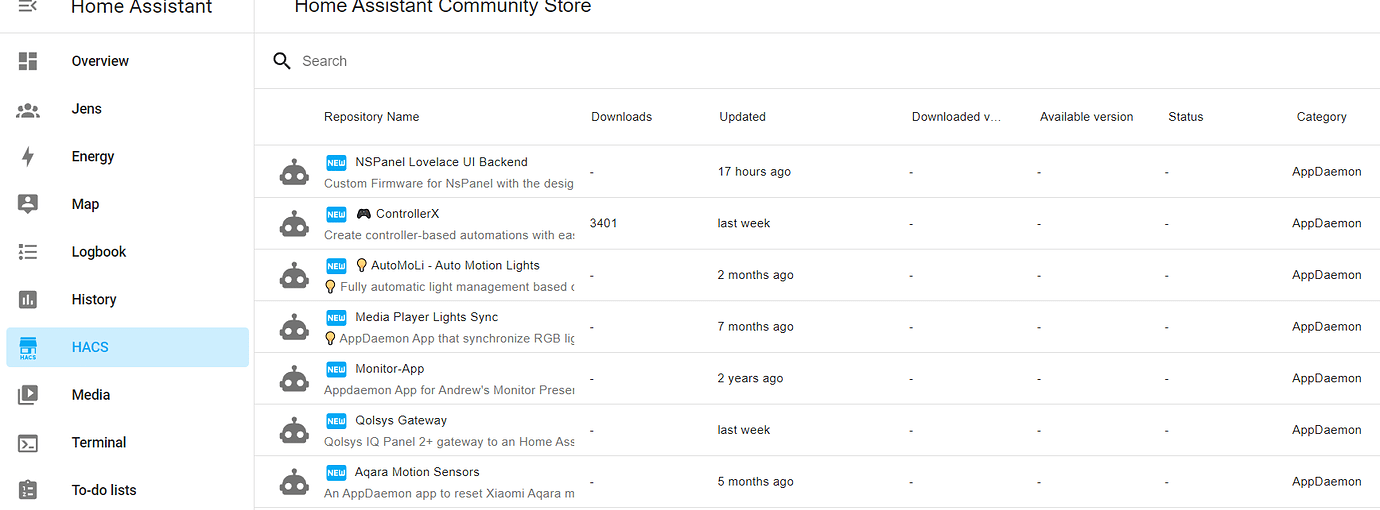Screen dimensions: 1380x510
Task: Focus the Search repositories field
Action: [x=817, y=61]
